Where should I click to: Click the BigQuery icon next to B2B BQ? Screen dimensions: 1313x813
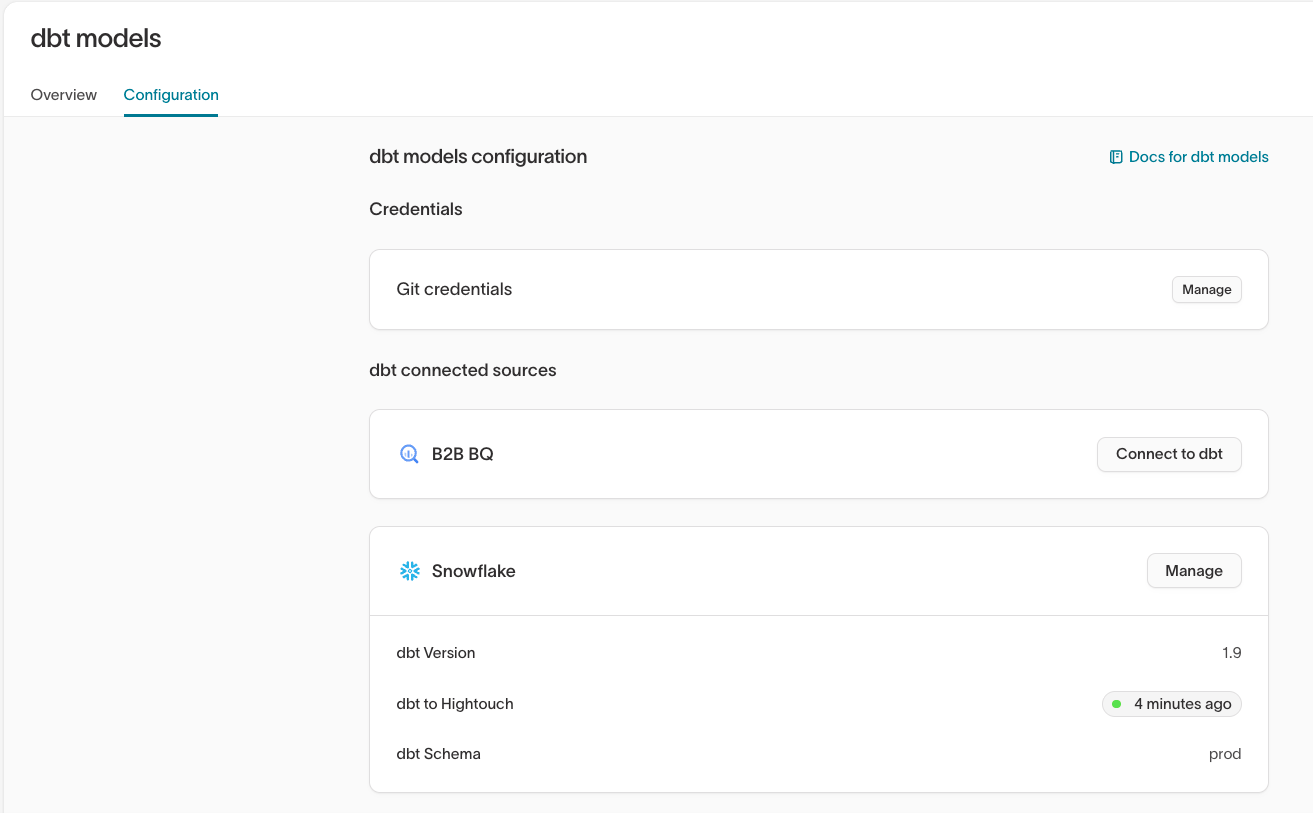click(409, 454)
